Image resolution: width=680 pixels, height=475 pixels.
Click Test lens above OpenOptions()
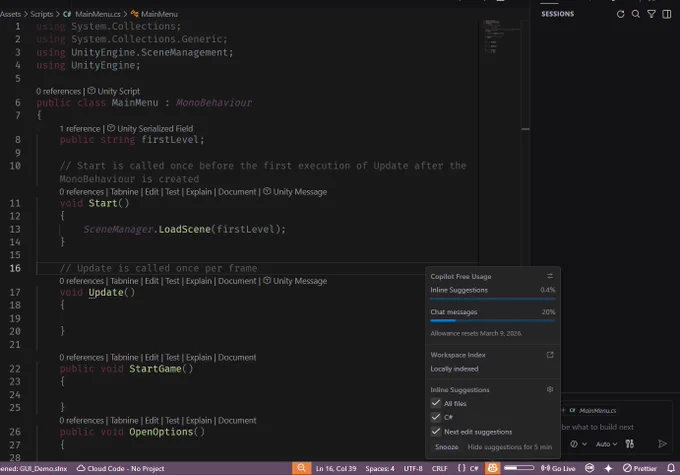[172, 420]
